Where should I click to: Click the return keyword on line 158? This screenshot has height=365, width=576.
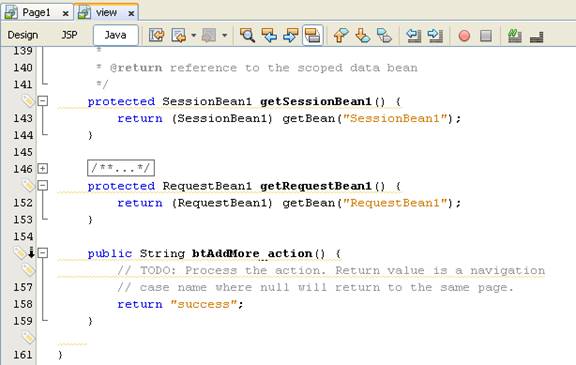tap(140, 304)
